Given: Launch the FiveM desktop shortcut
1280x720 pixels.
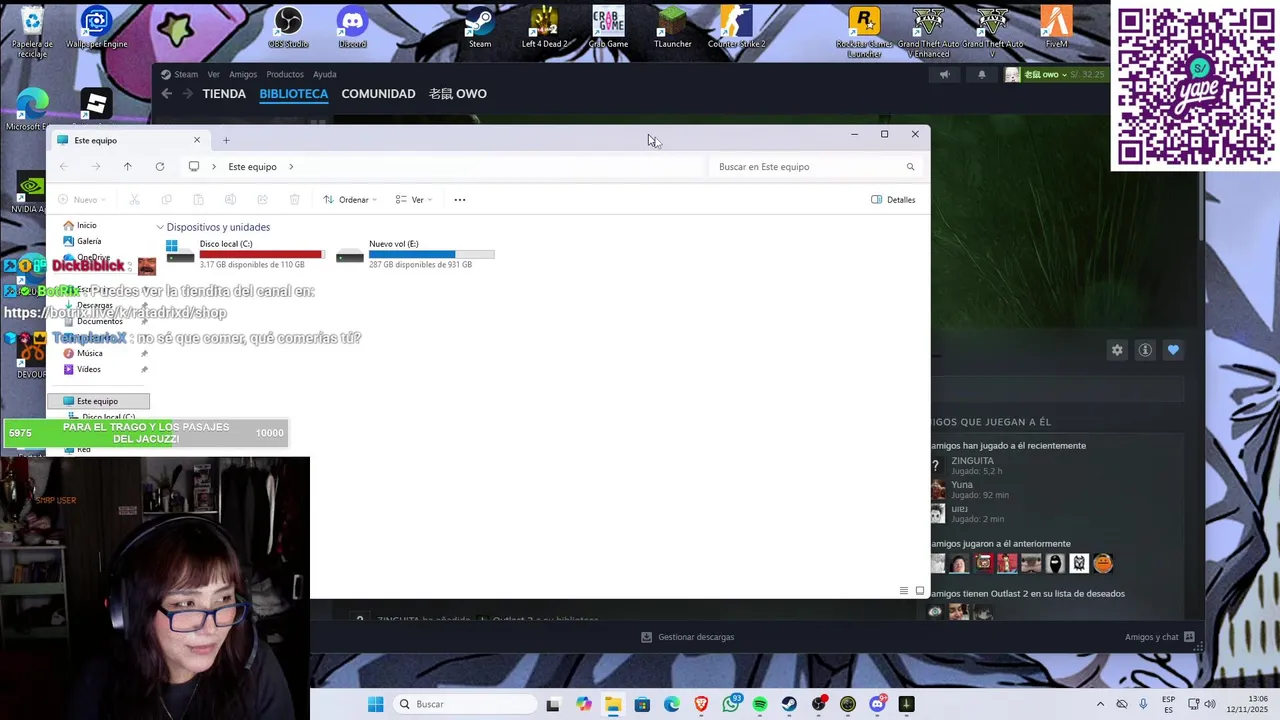Looking at the screenshot, I should coord(1056,27).
